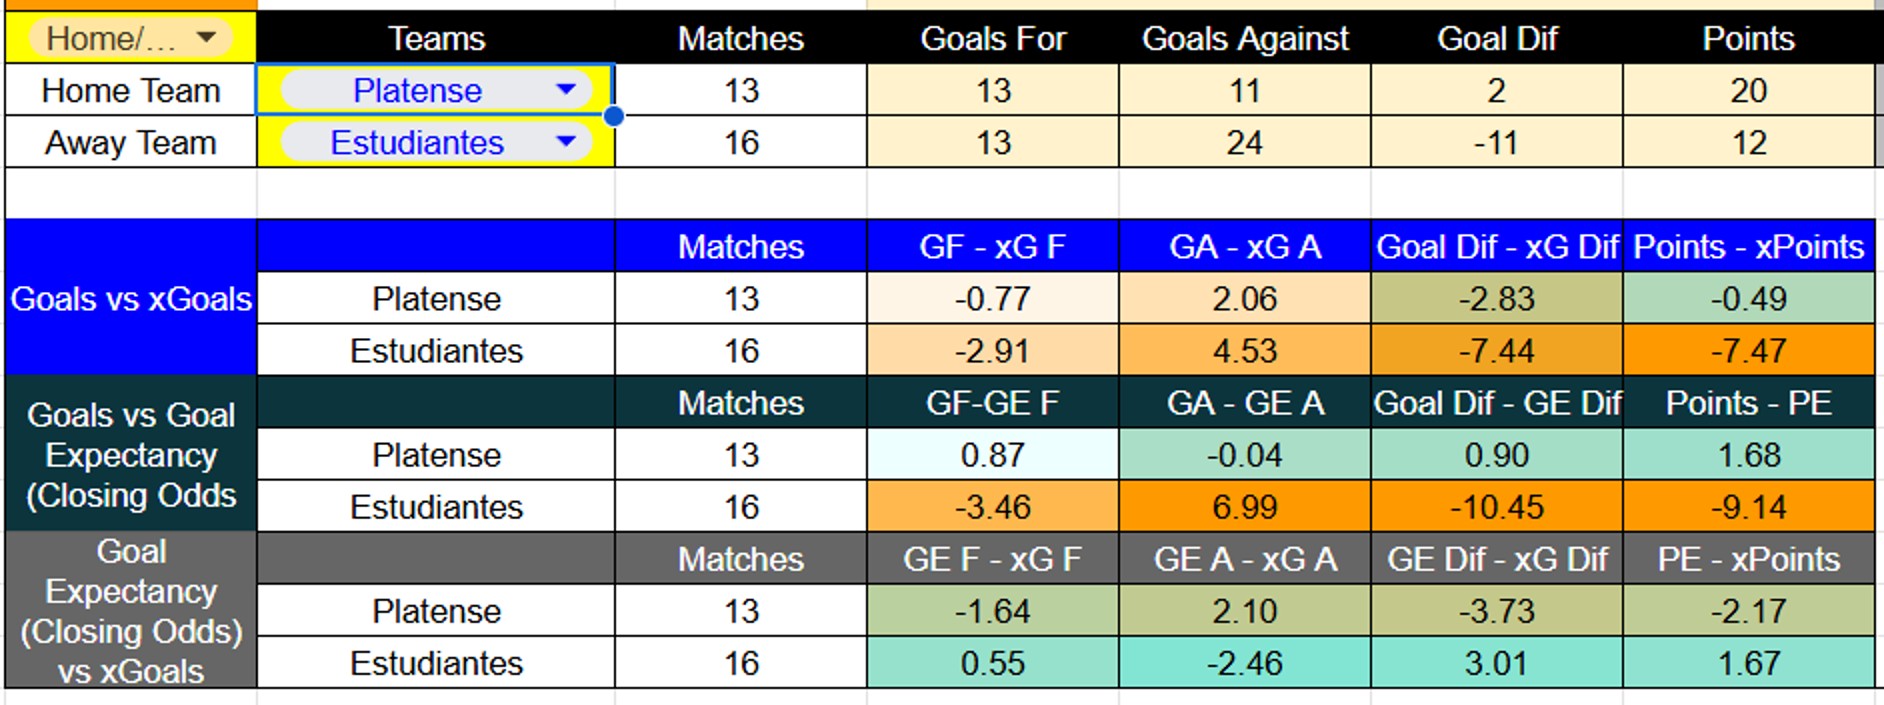Select the Home Team's Points value 20

1748,91
